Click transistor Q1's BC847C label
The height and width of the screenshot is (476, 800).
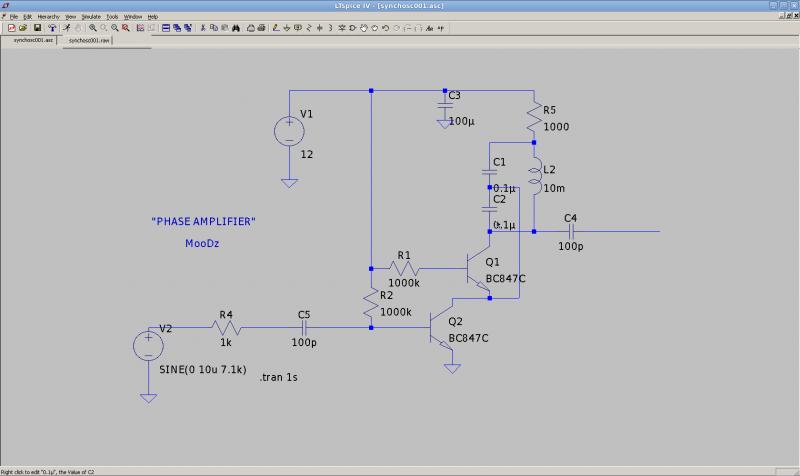505,279
